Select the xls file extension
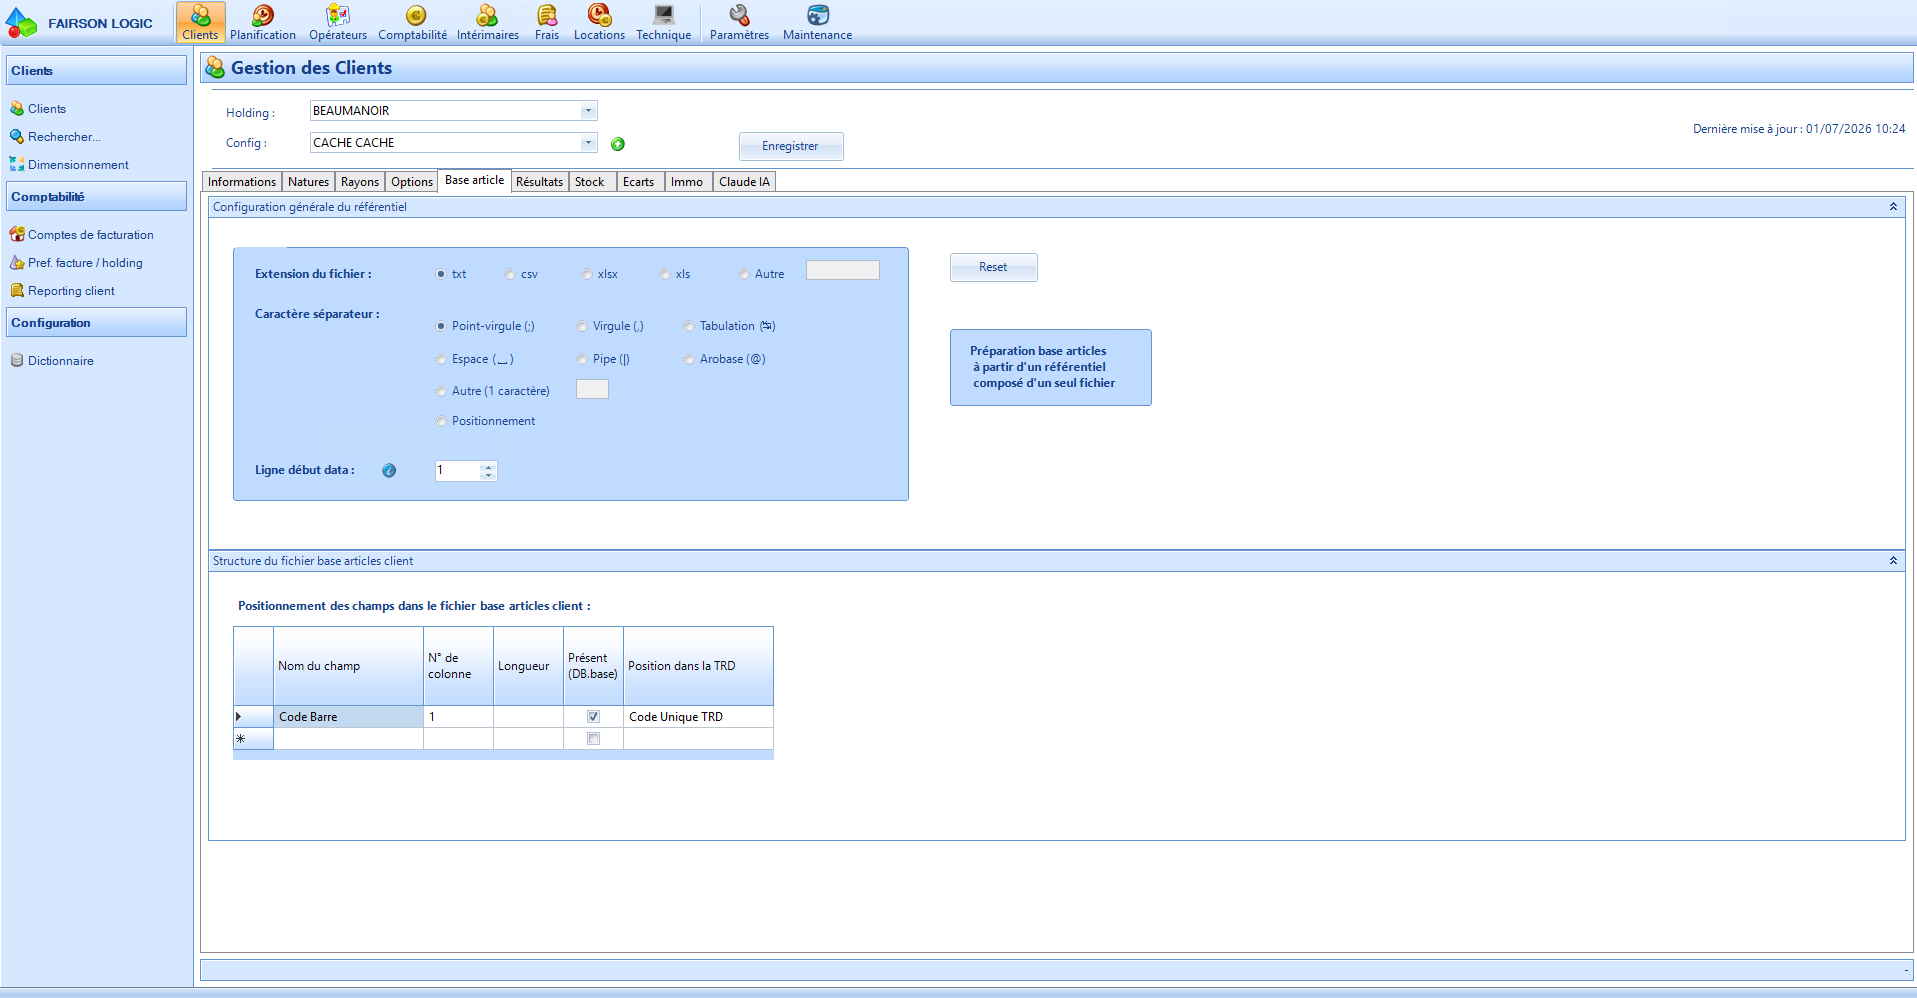Image resolution: width=1917 pixels, height=998 pixels. pos(665,274)
